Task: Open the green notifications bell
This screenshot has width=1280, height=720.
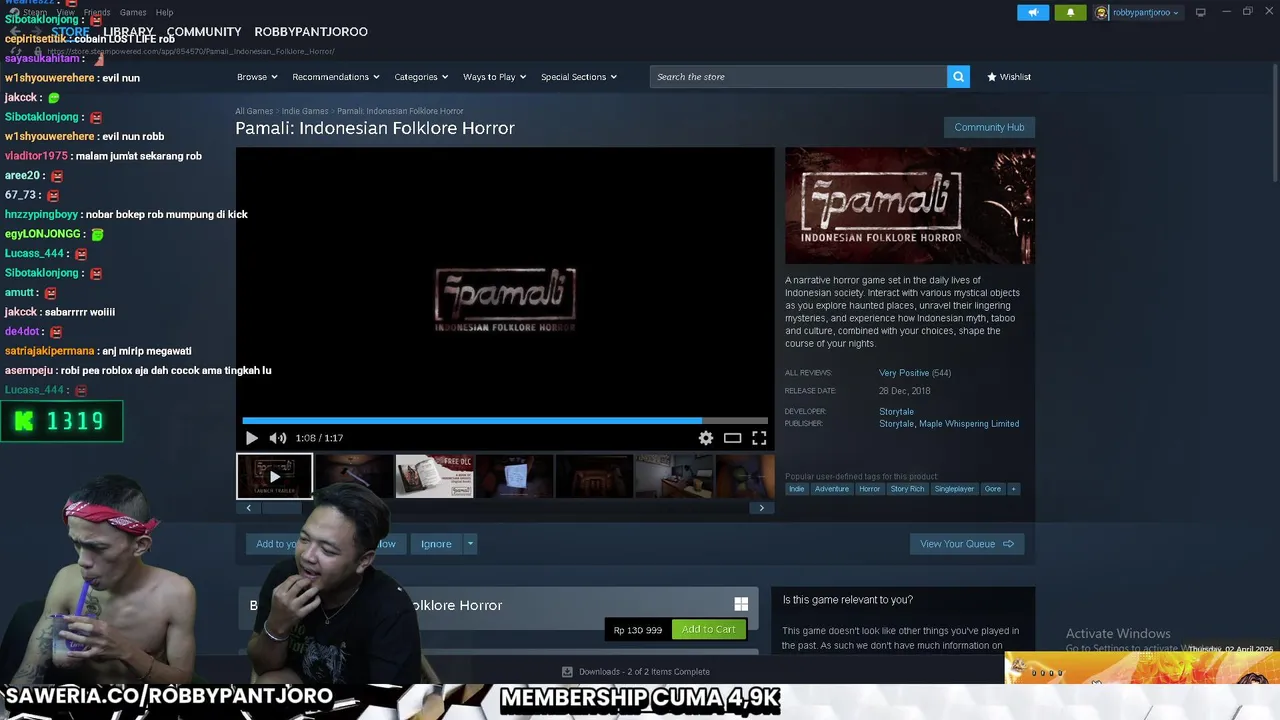Action: click(1070, 12)
